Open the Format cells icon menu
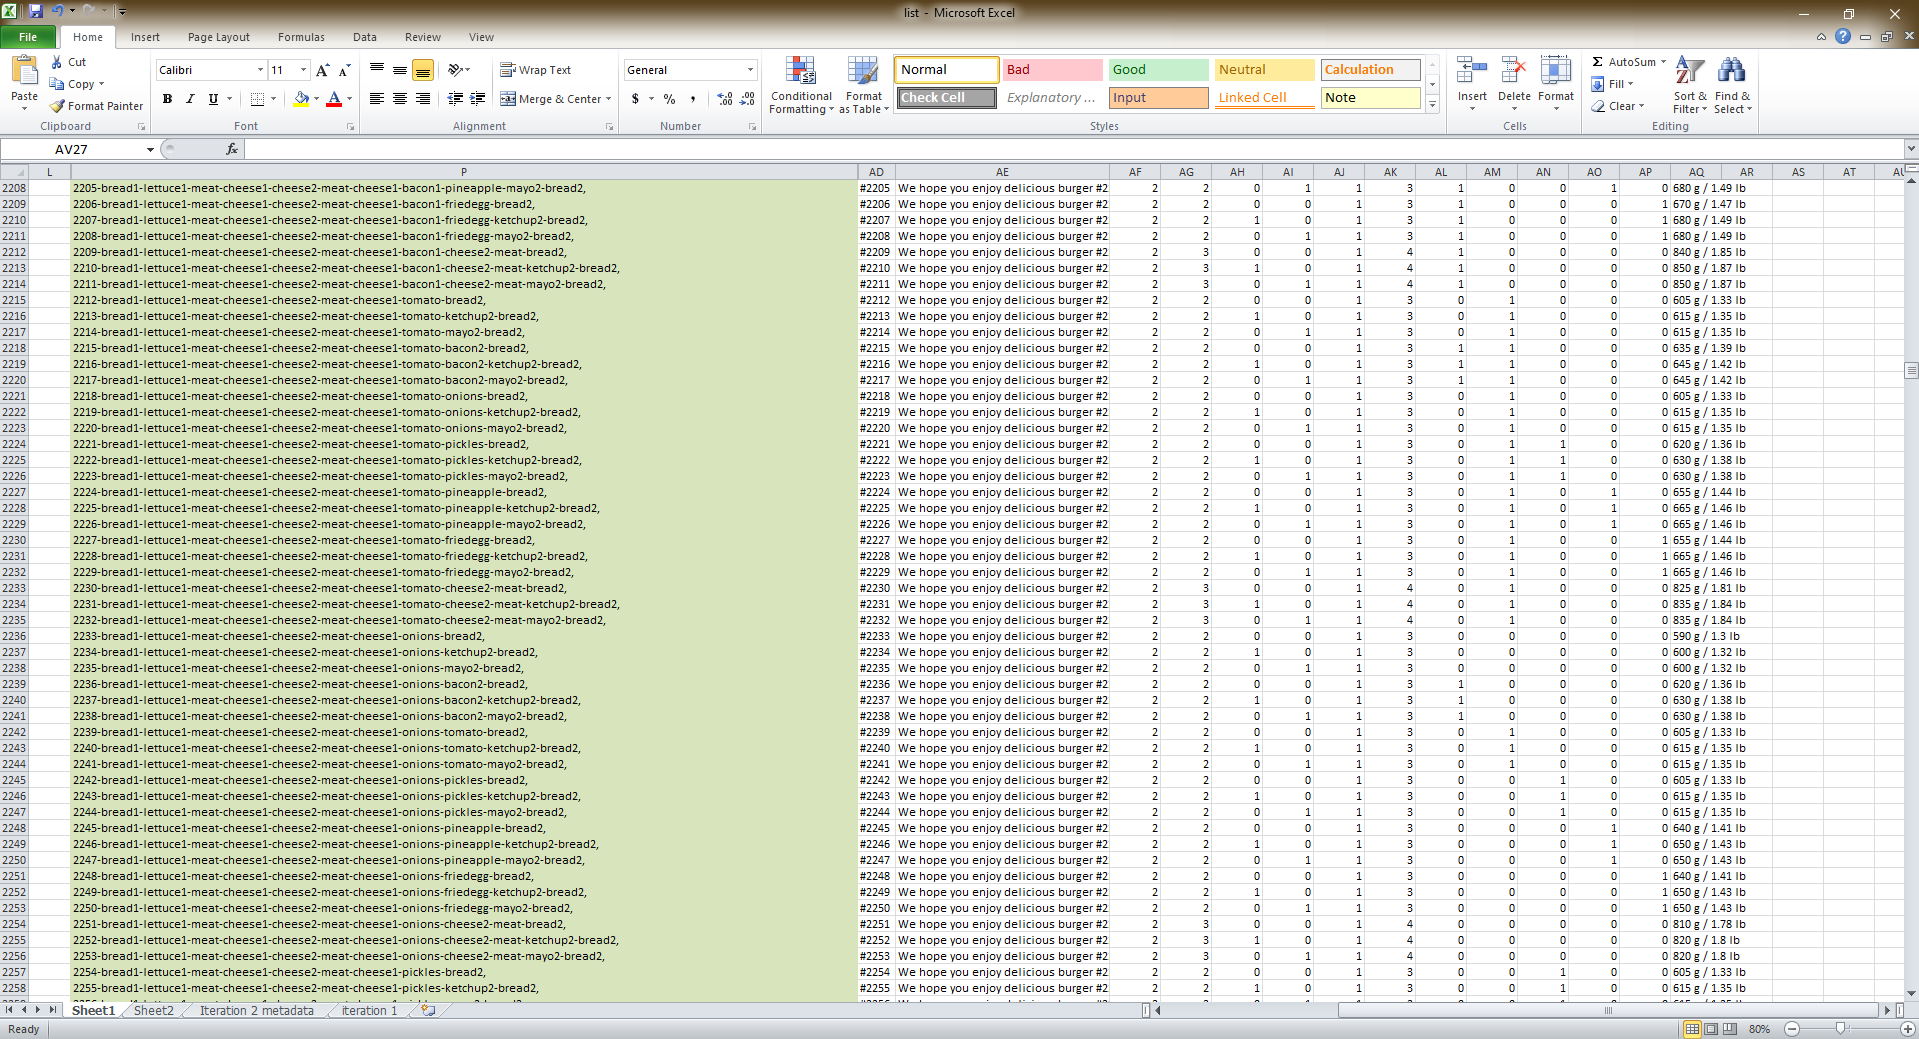 (1556, 84)
